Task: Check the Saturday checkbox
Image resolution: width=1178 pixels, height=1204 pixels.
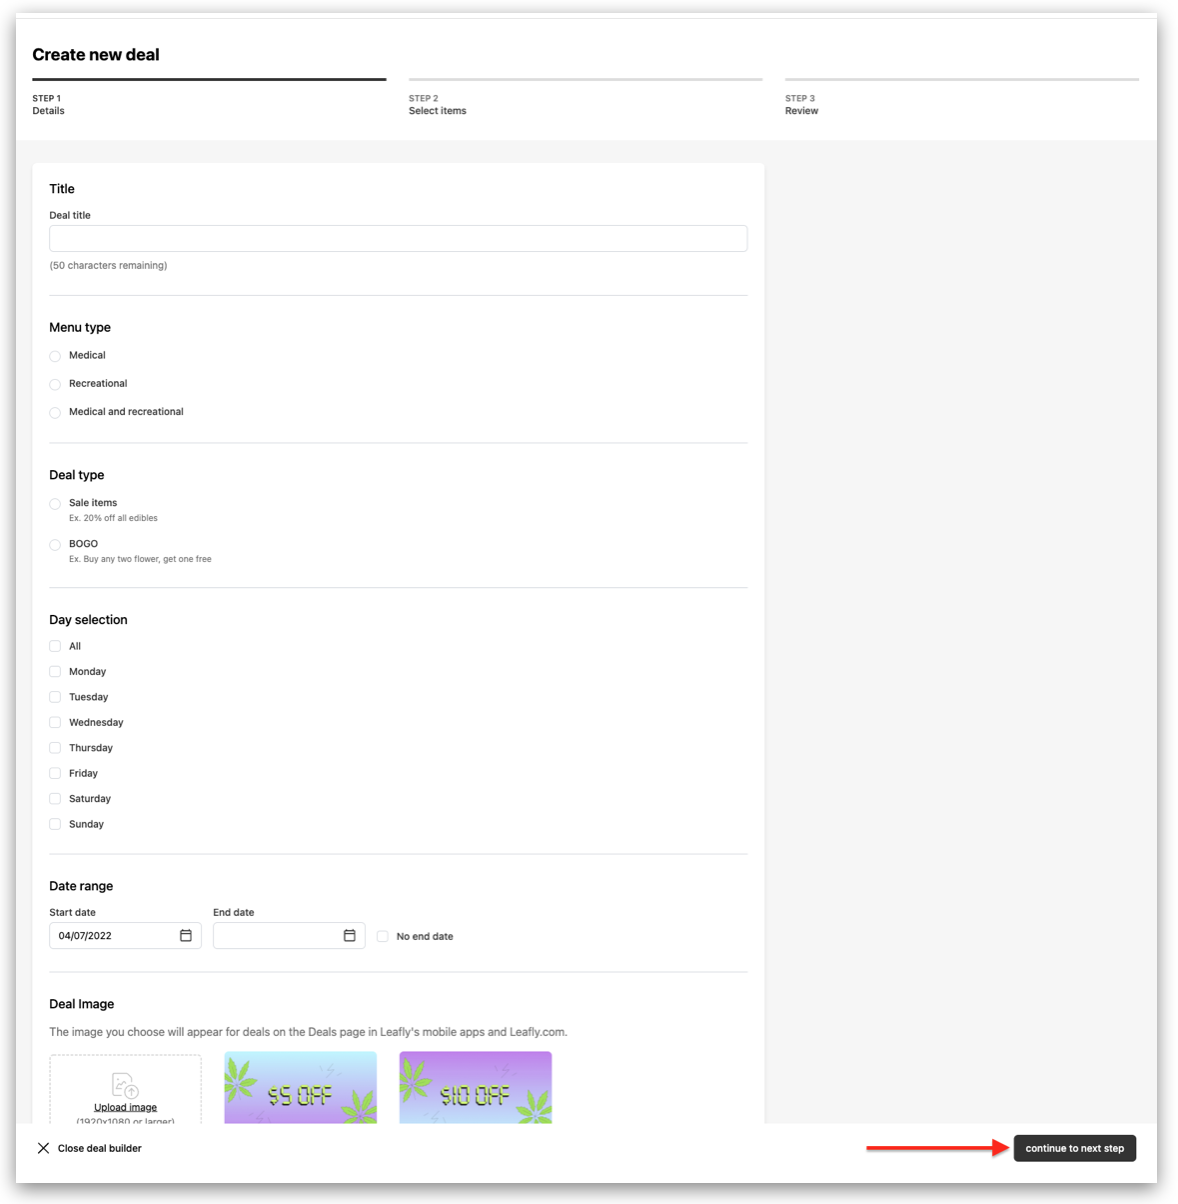Action: click(55, 799)
